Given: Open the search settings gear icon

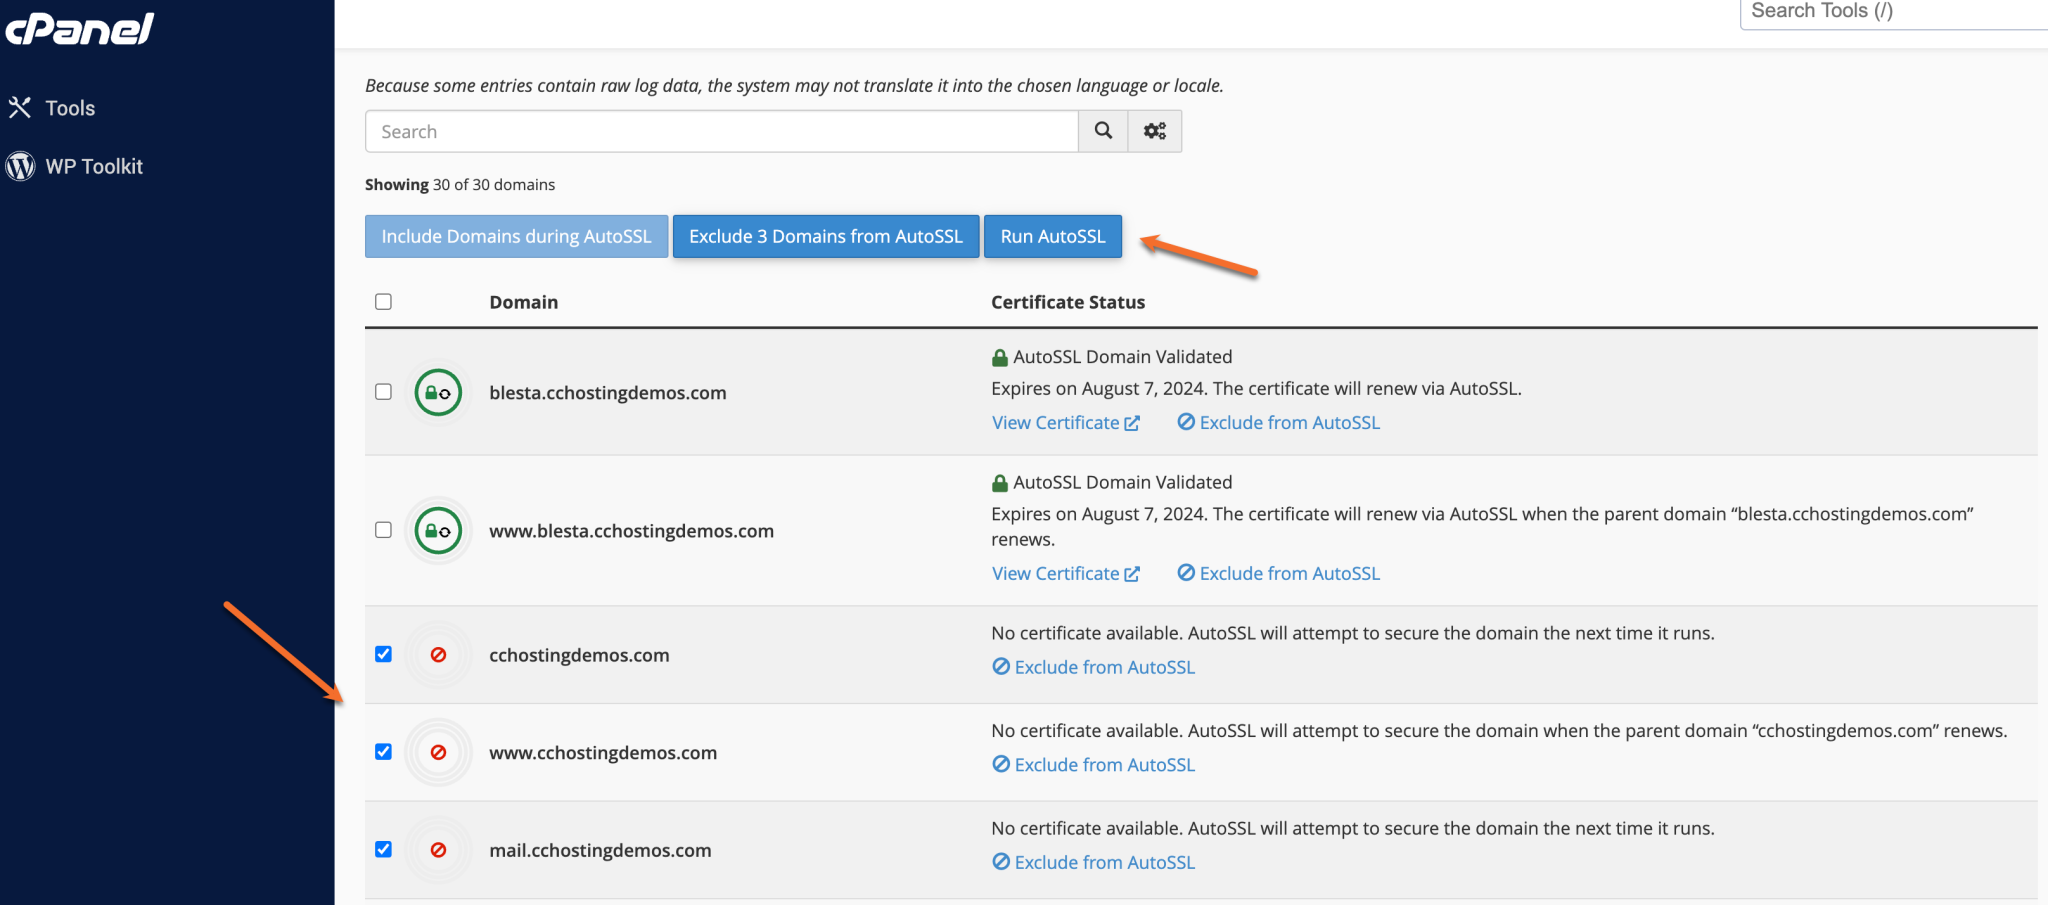Looking at the screenshot, I should click(1155, 131).
